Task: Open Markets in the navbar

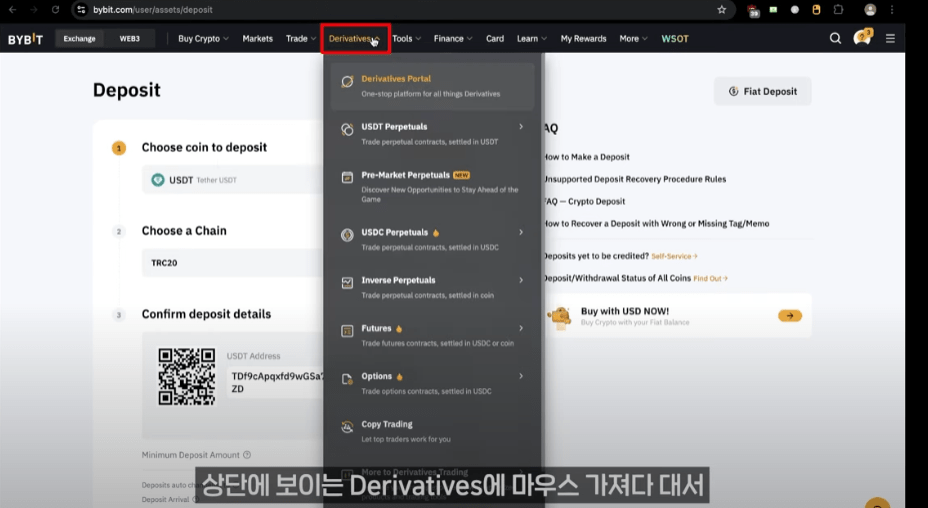Action: coord(257,38)
